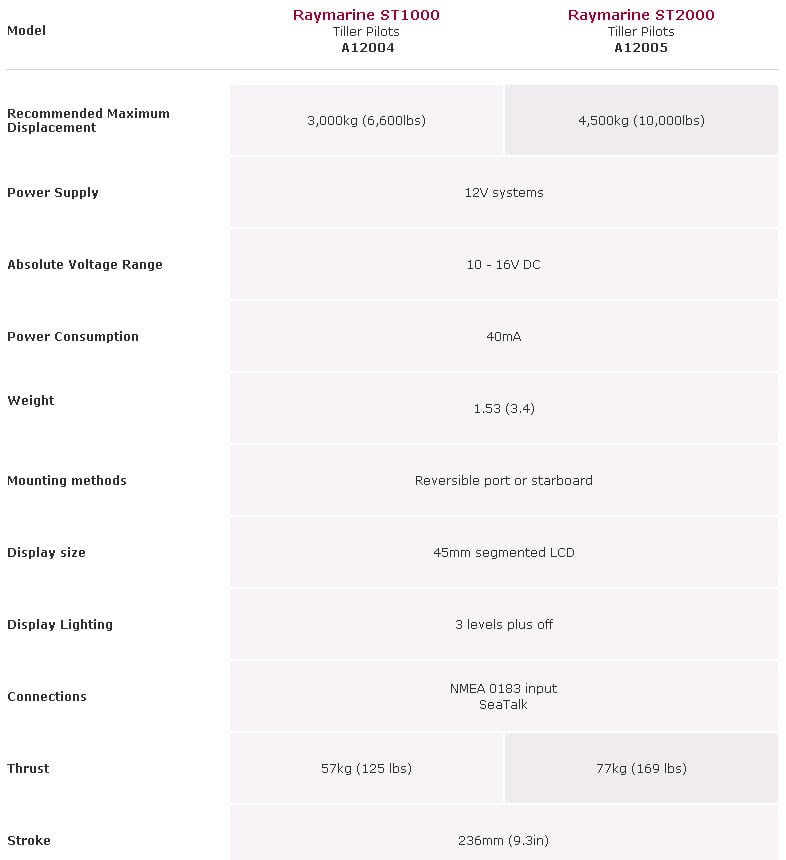
Task: Click the Recommended Maximum Displacement row label
Action: pyautogui.click(x=88, y=121)
